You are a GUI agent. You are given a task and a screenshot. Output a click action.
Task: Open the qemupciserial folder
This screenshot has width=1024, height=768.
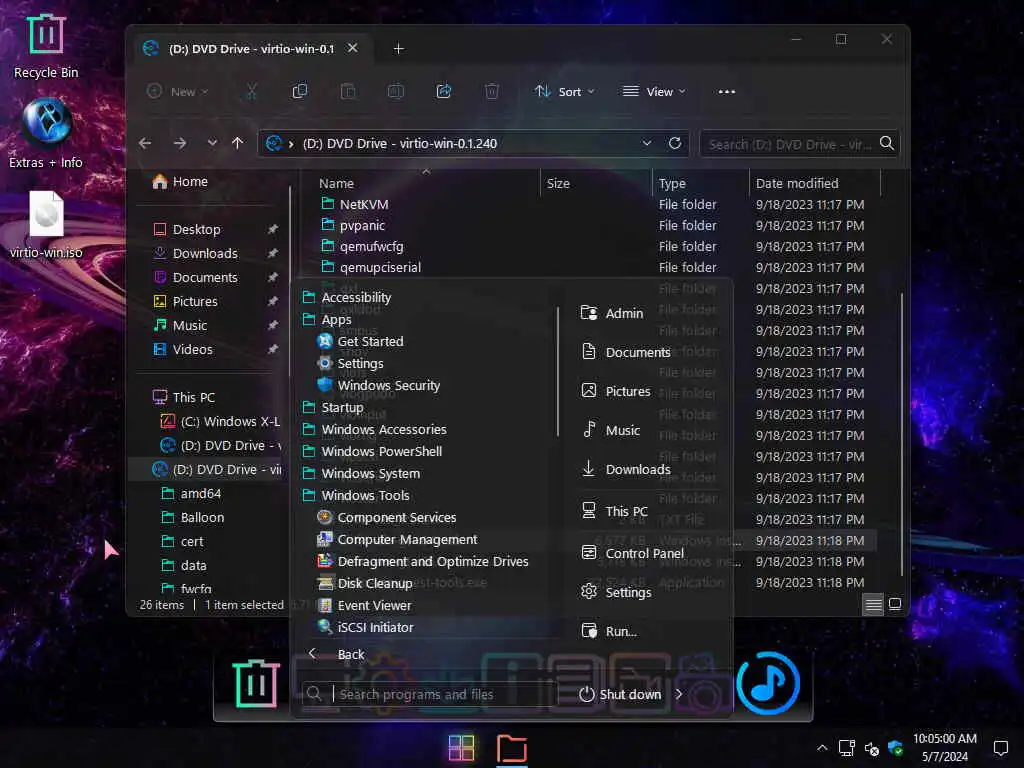(x=371, y=267)
